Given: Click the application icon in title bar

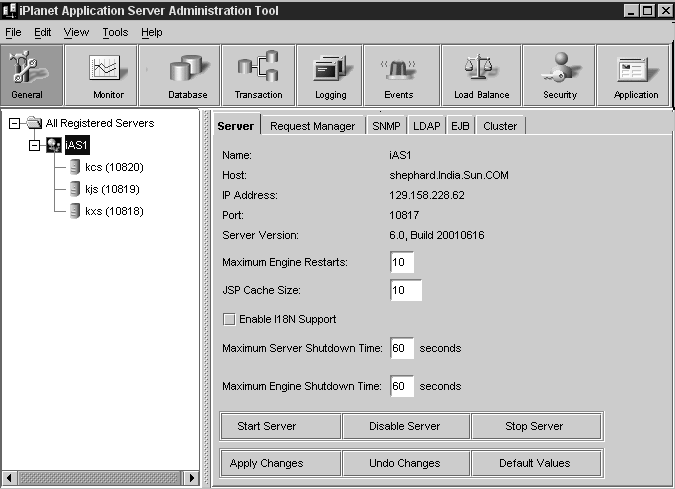Looking at the screenshot, I should 9,10.
